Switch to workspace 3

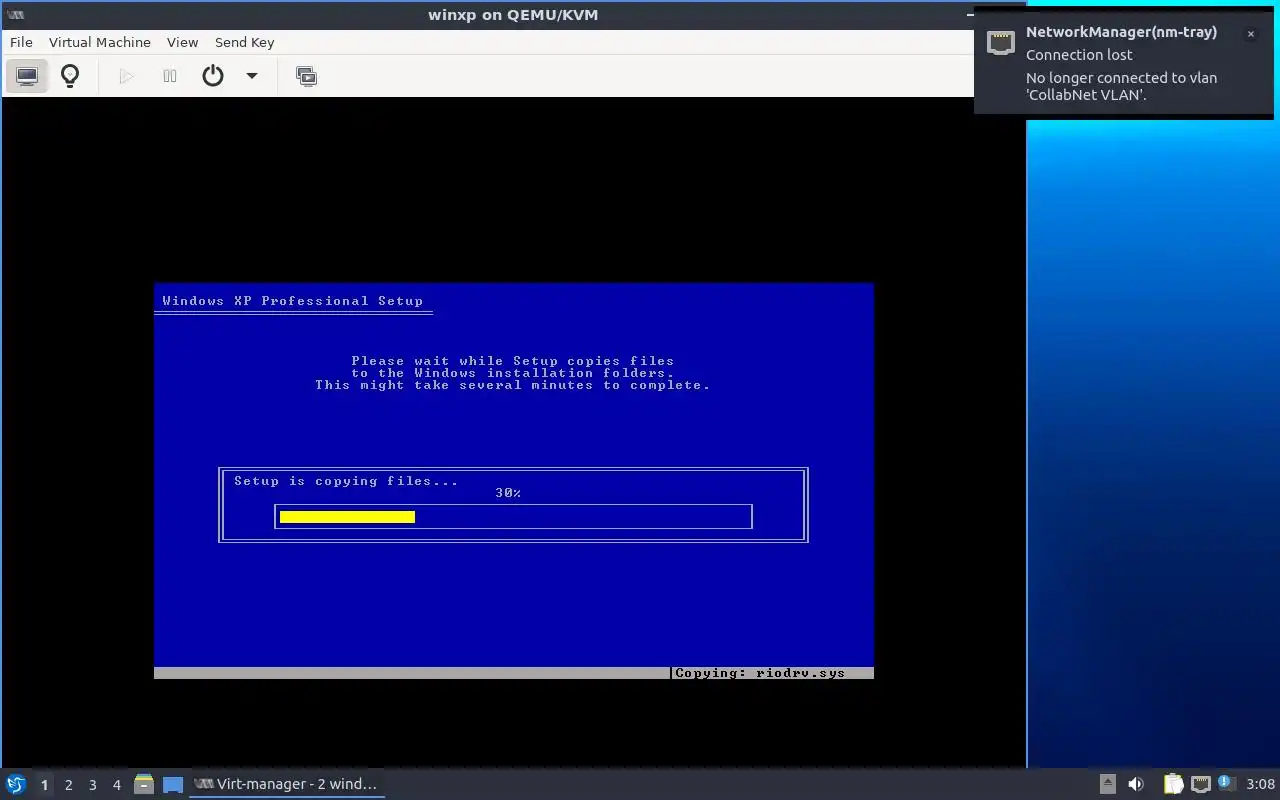pyautogui.click(x=92, y=785)
